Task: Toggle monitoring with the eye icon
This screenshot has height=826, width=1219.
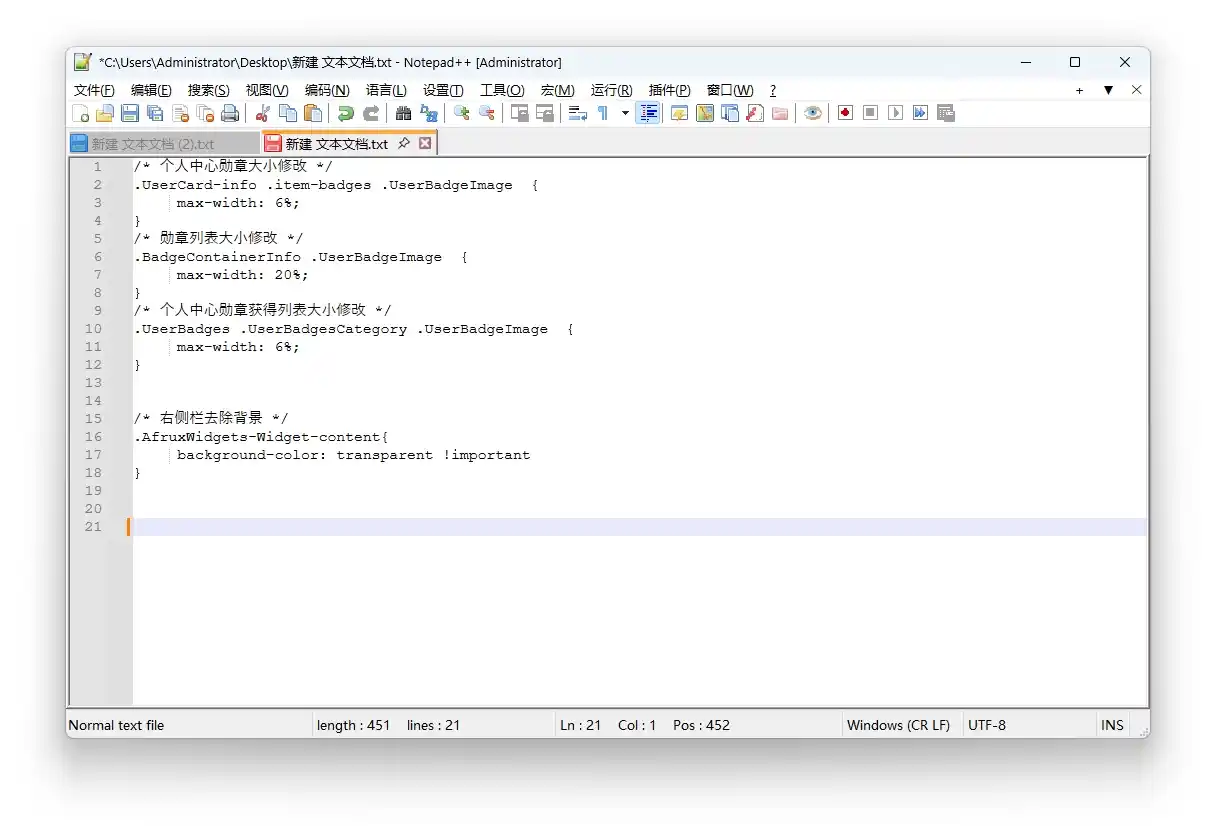Action: 813,113
